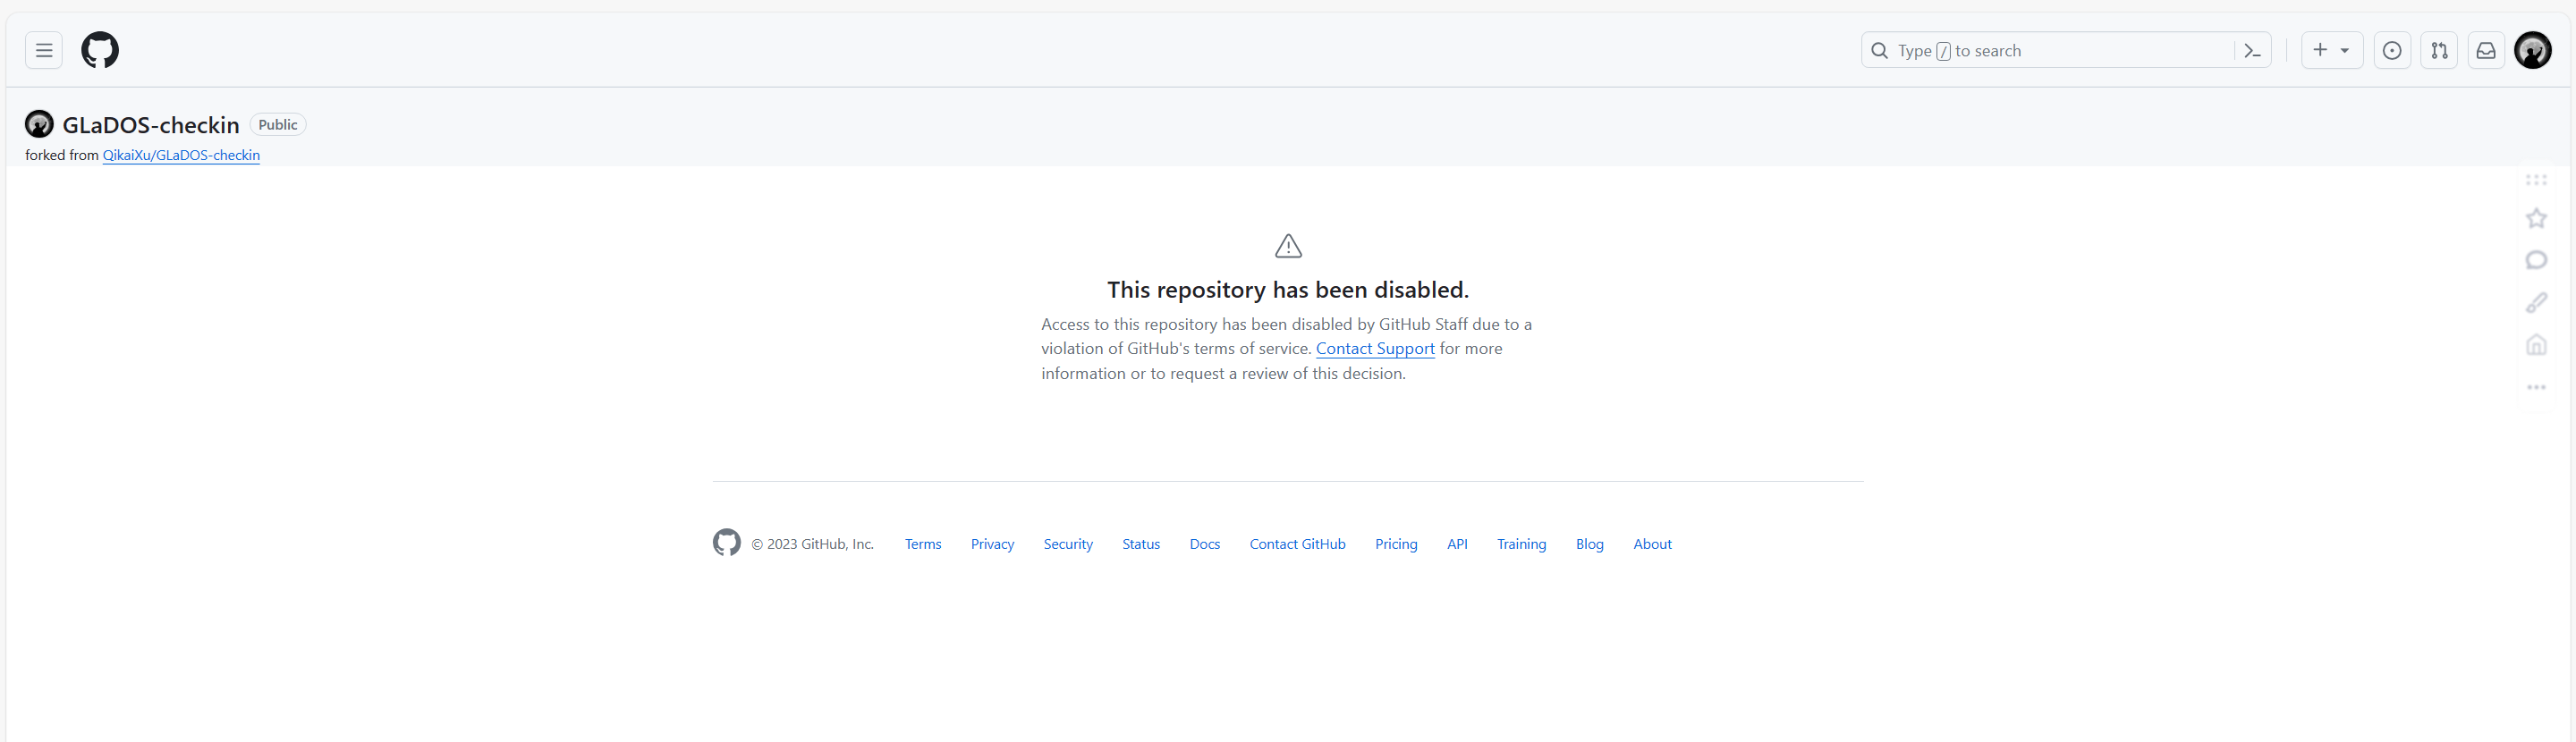Click the star icon in side panel
The width and height of the screenshot is (2576, 742).
coord(2536,218)
